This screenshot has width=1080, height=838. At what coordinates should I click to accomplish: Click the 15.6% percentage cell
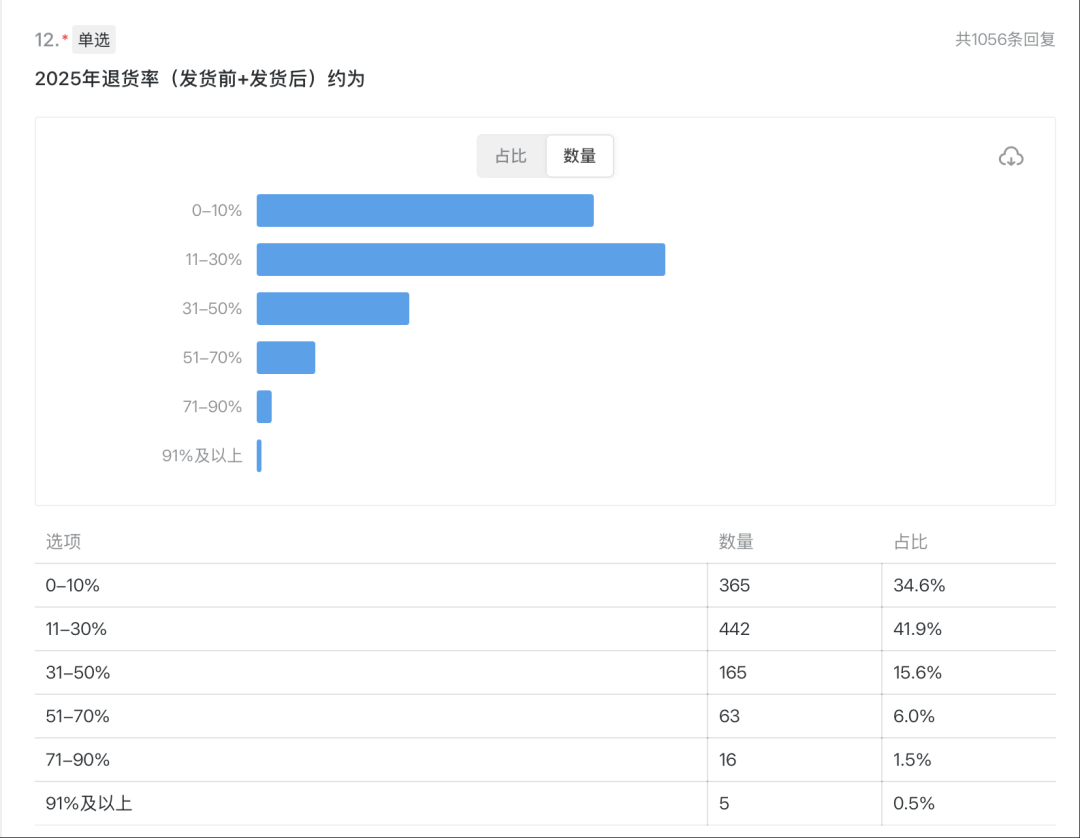click(x=918, y=673)
